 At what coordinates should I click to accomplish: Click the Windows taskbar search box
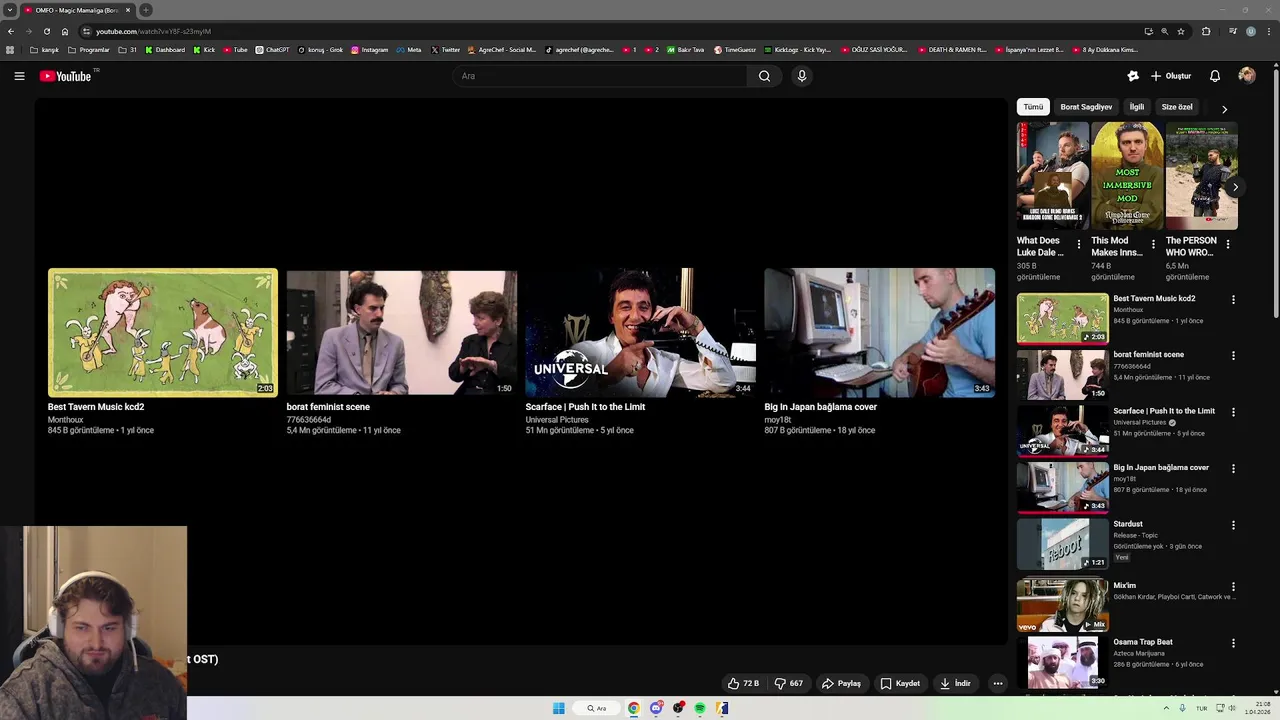[597, 708]
